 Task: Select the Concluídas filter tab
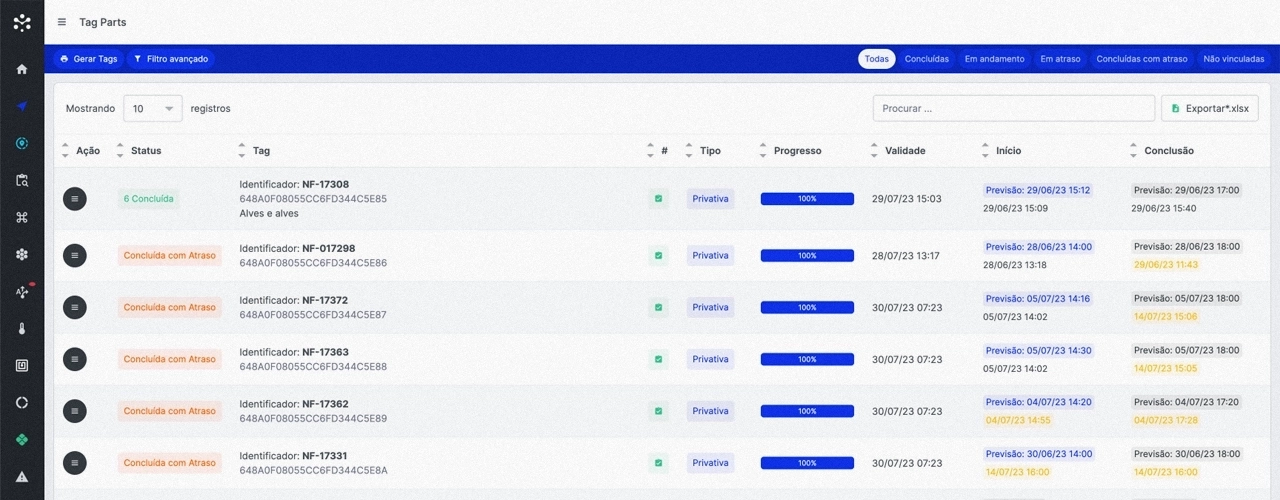[x=926, y=59]
